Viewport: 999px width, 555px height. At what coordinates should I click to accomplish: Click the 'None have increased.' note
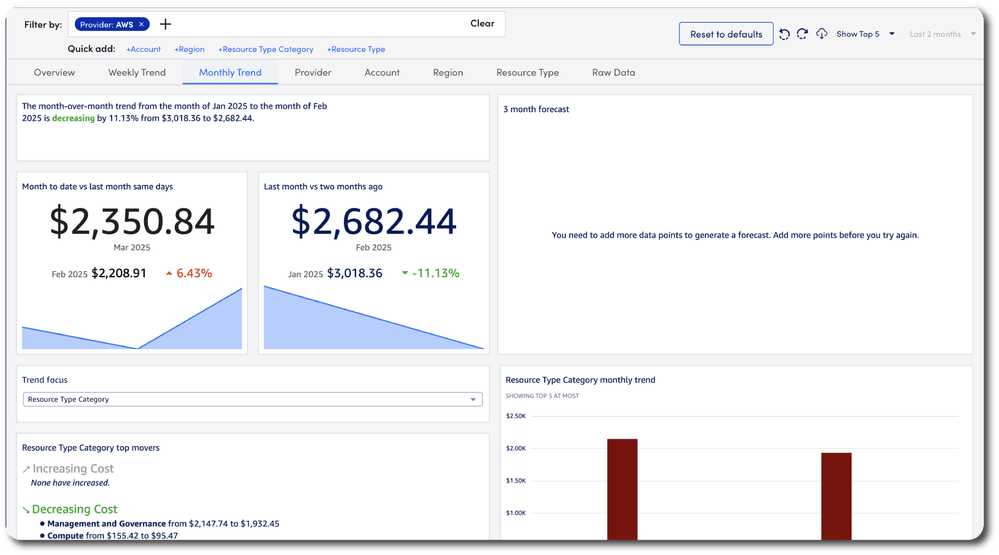(70, 483)
